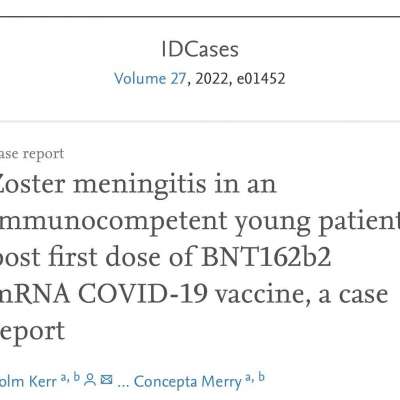Screen dimensions: 400x400
Task: Click the word 'meningitis' in the heading
Action: coord(139,186)
